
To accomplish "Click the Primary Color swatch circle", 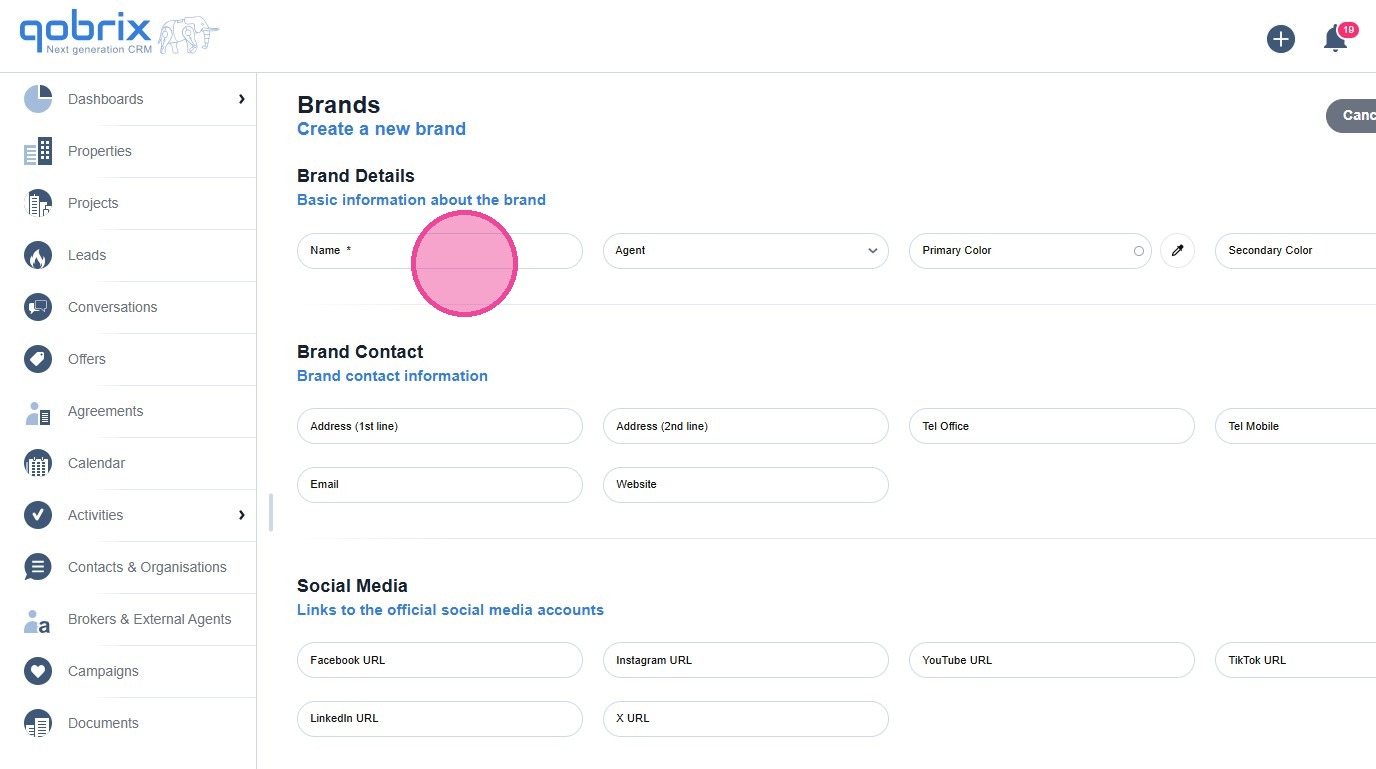I will [x=1139, y=251].
